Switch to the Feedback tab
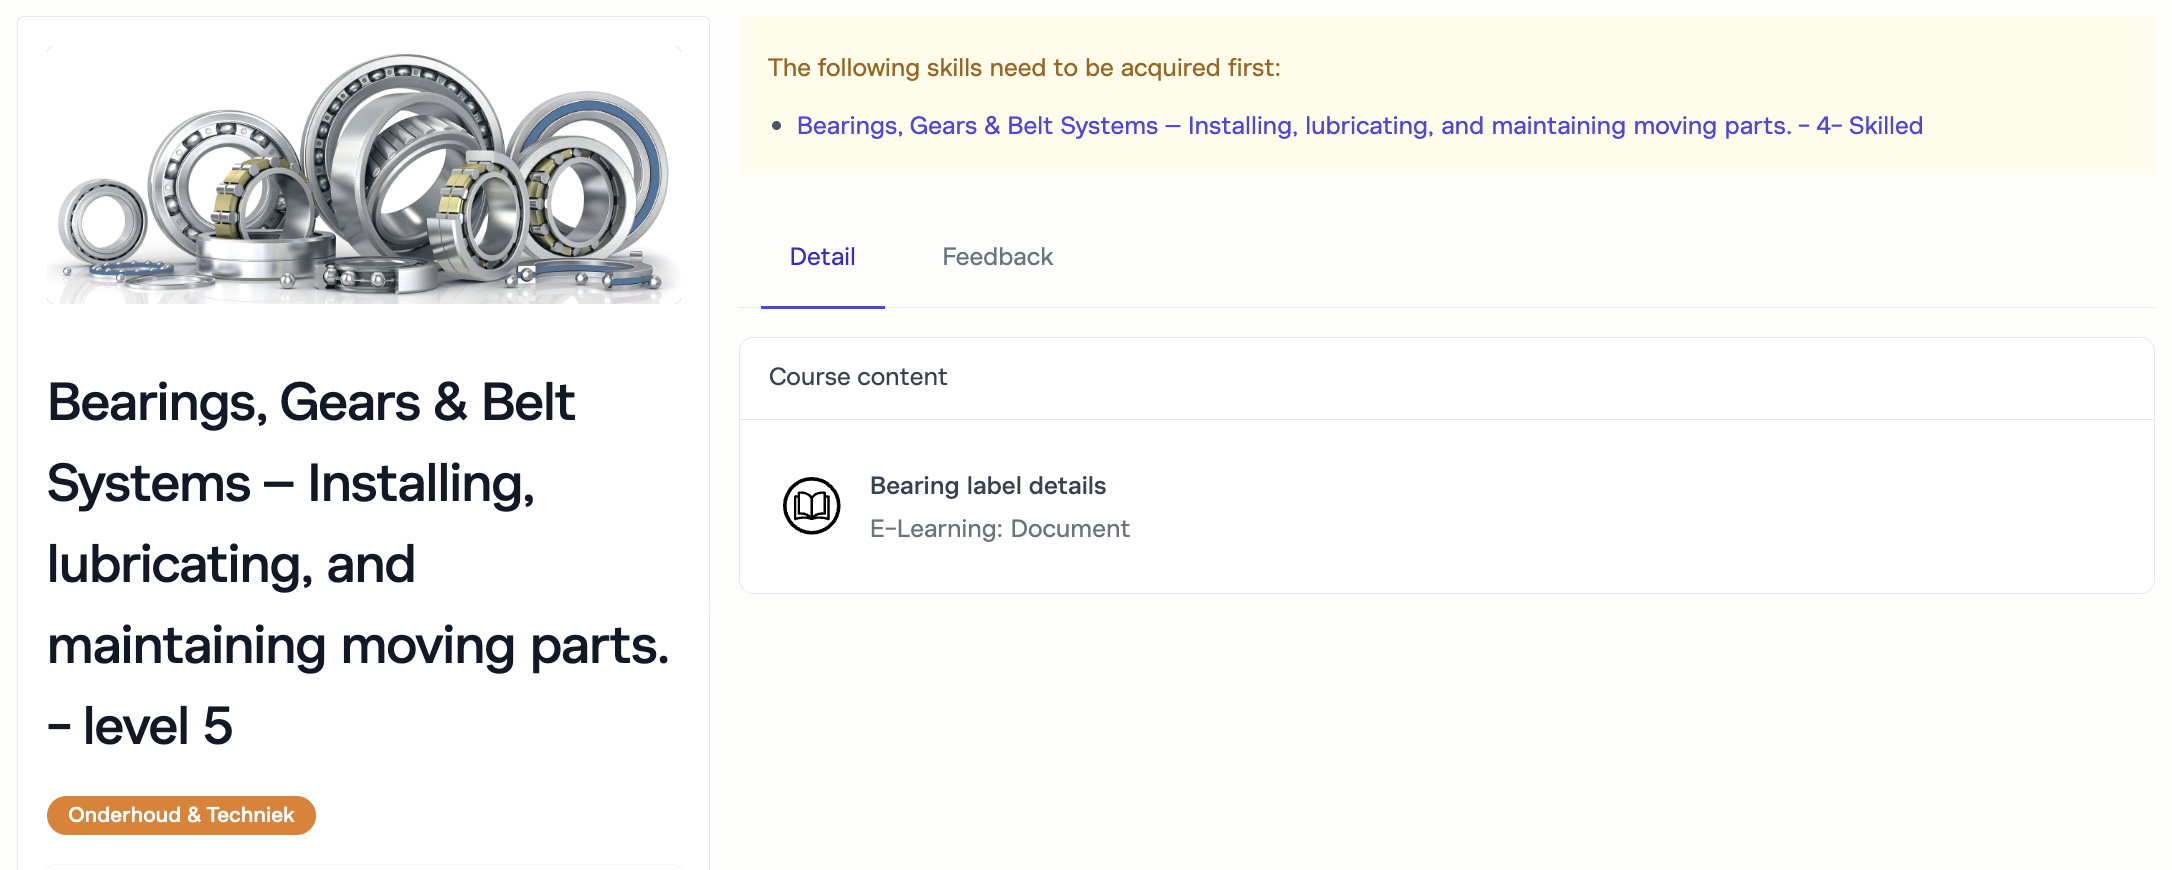Screen dimensions: 2172x870 (x=997, y=257)
